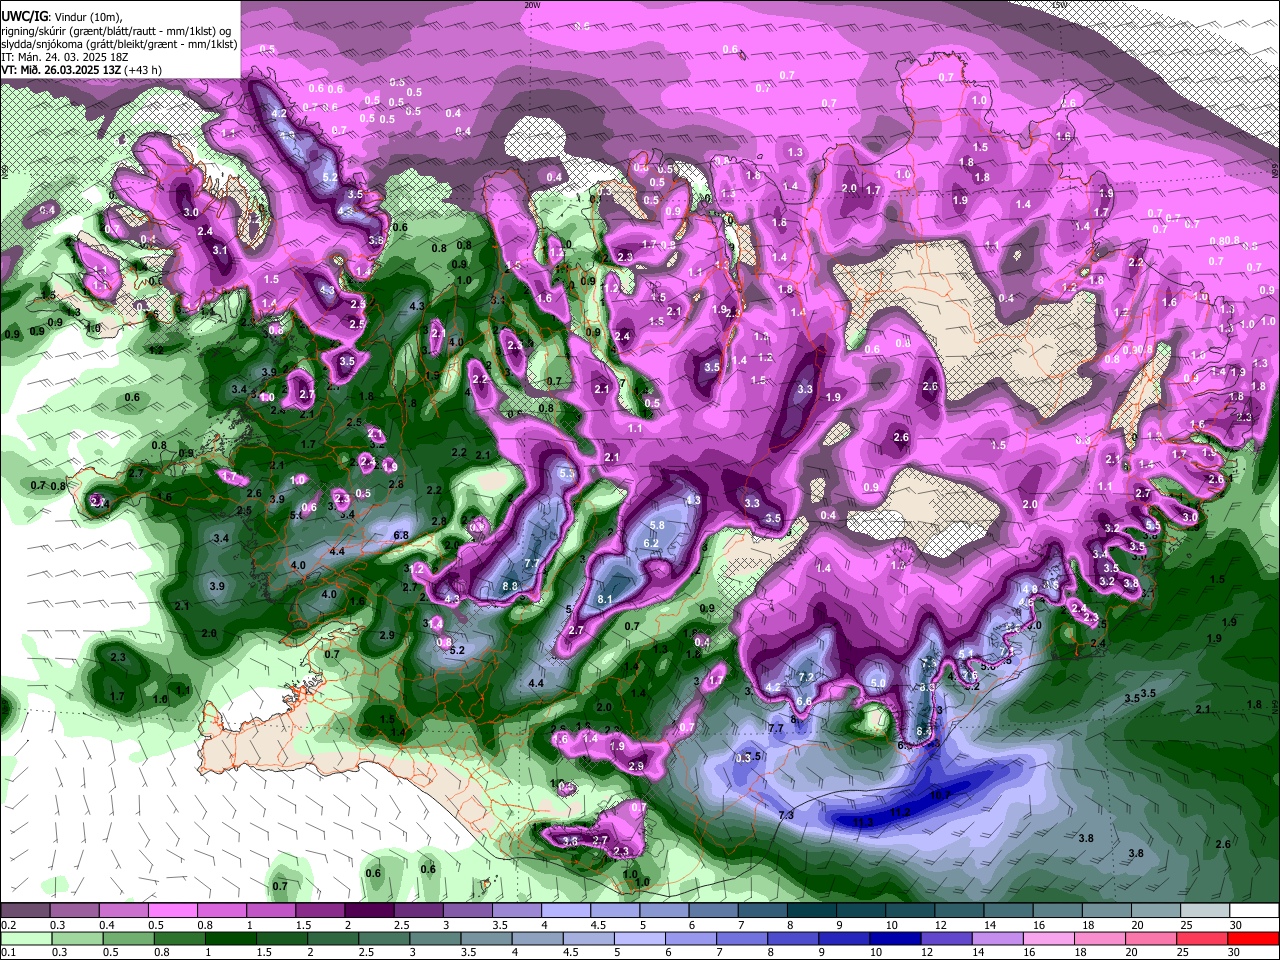
Task: Select the 7.3 value beside the blue rain band
Action: pos(786,815)
